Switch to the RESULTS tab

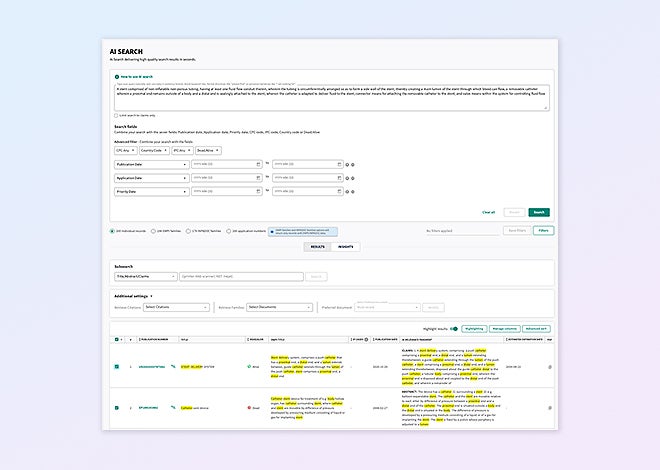[317, 245]
